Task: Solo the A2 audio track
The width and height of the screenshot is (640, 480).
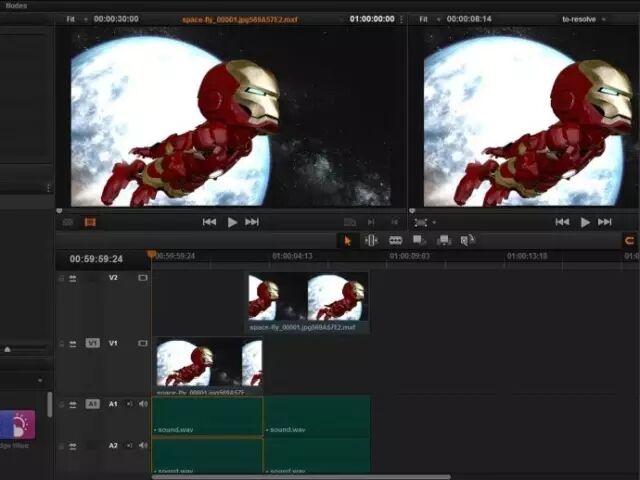Action: click(x=129, y=445)
